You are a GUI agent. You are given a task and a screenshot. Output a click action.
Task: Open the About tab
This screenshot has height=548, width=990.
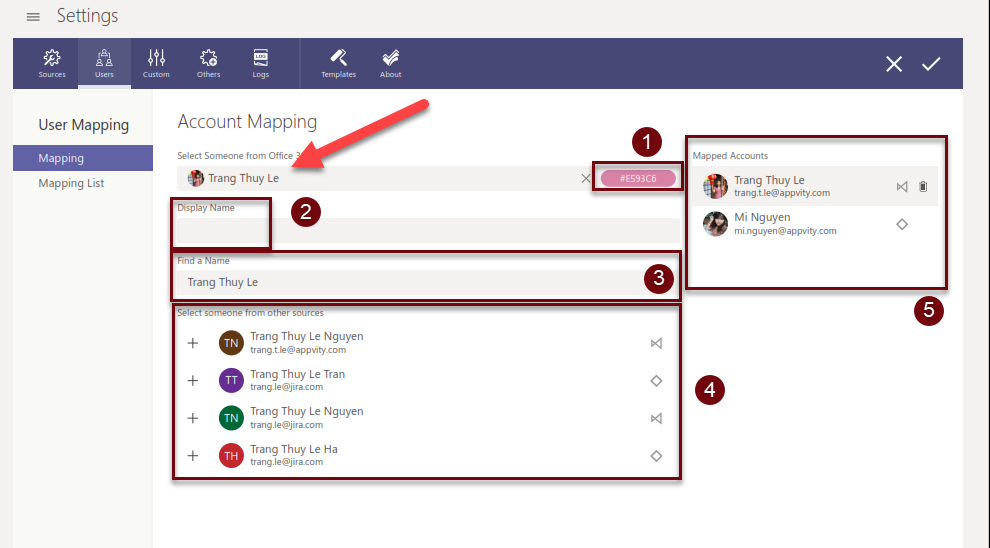tap(391, 63)
